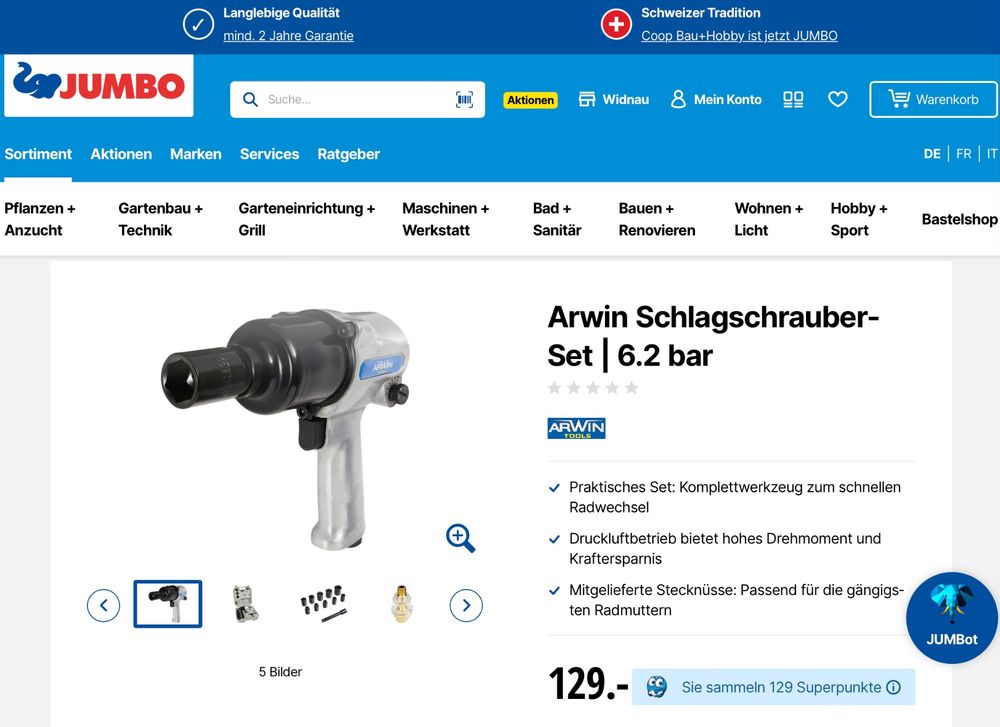Click the JUMBO elephant logo
Image resolution: width=1000 pixels, height=727 pixels.
coord(99,85)
